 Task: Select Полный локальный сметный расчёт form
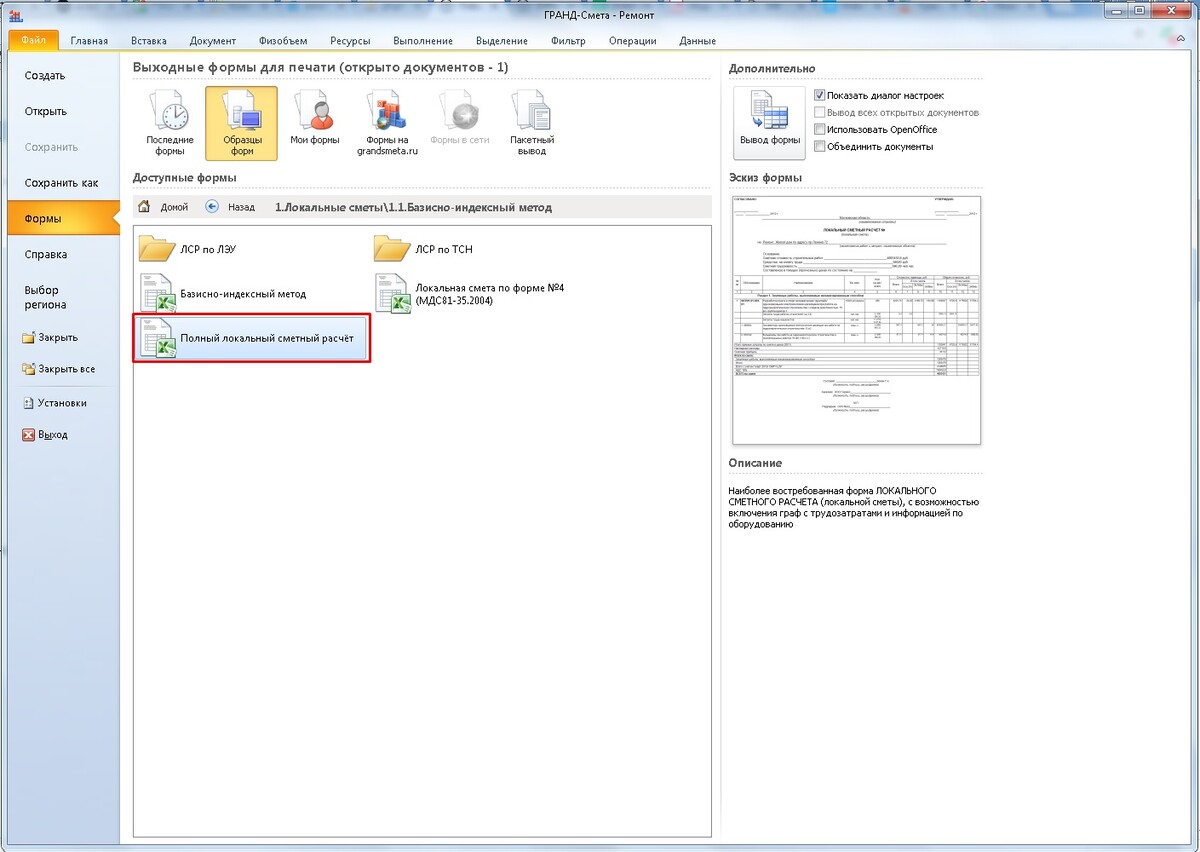(x=251, y=338)
